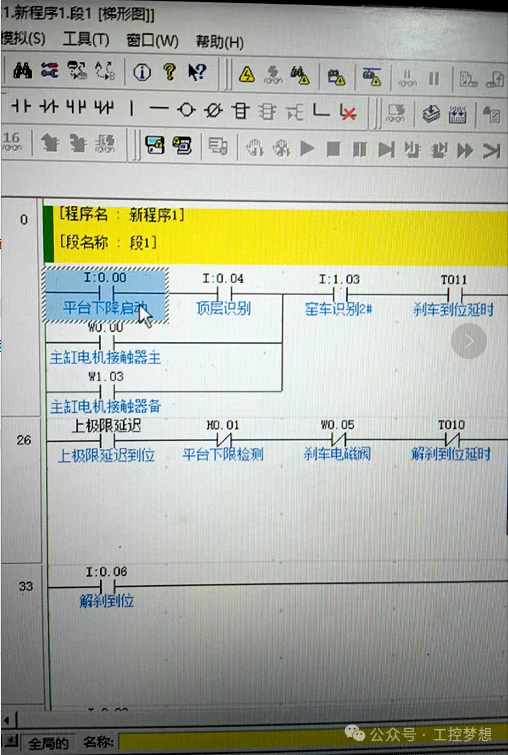Click the gray circular next-image arrow
Screen dimensions: 508x755
(469, 341)
